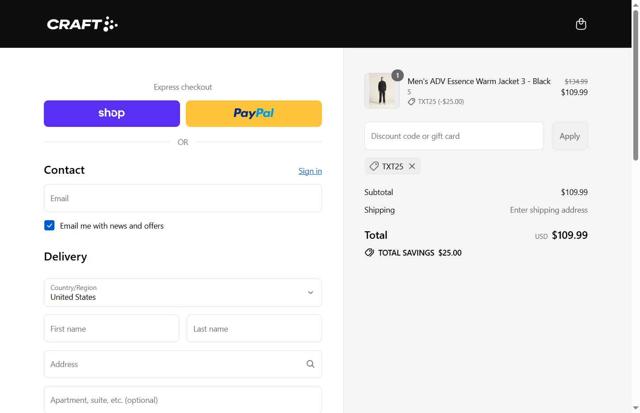Click the Express checkout label
The height and width of the screenshot is (413, 640).
click(x=183, y=87)
